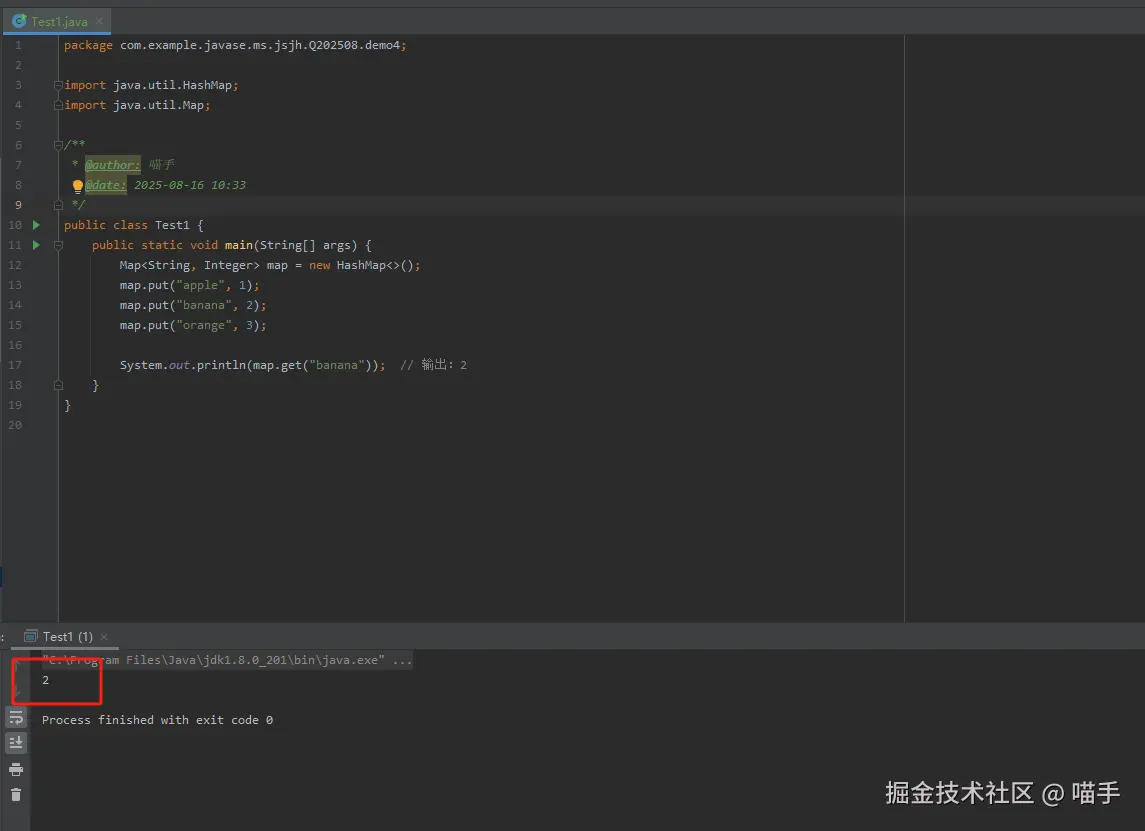Toggle scroll to end in console

click(16, 743)
